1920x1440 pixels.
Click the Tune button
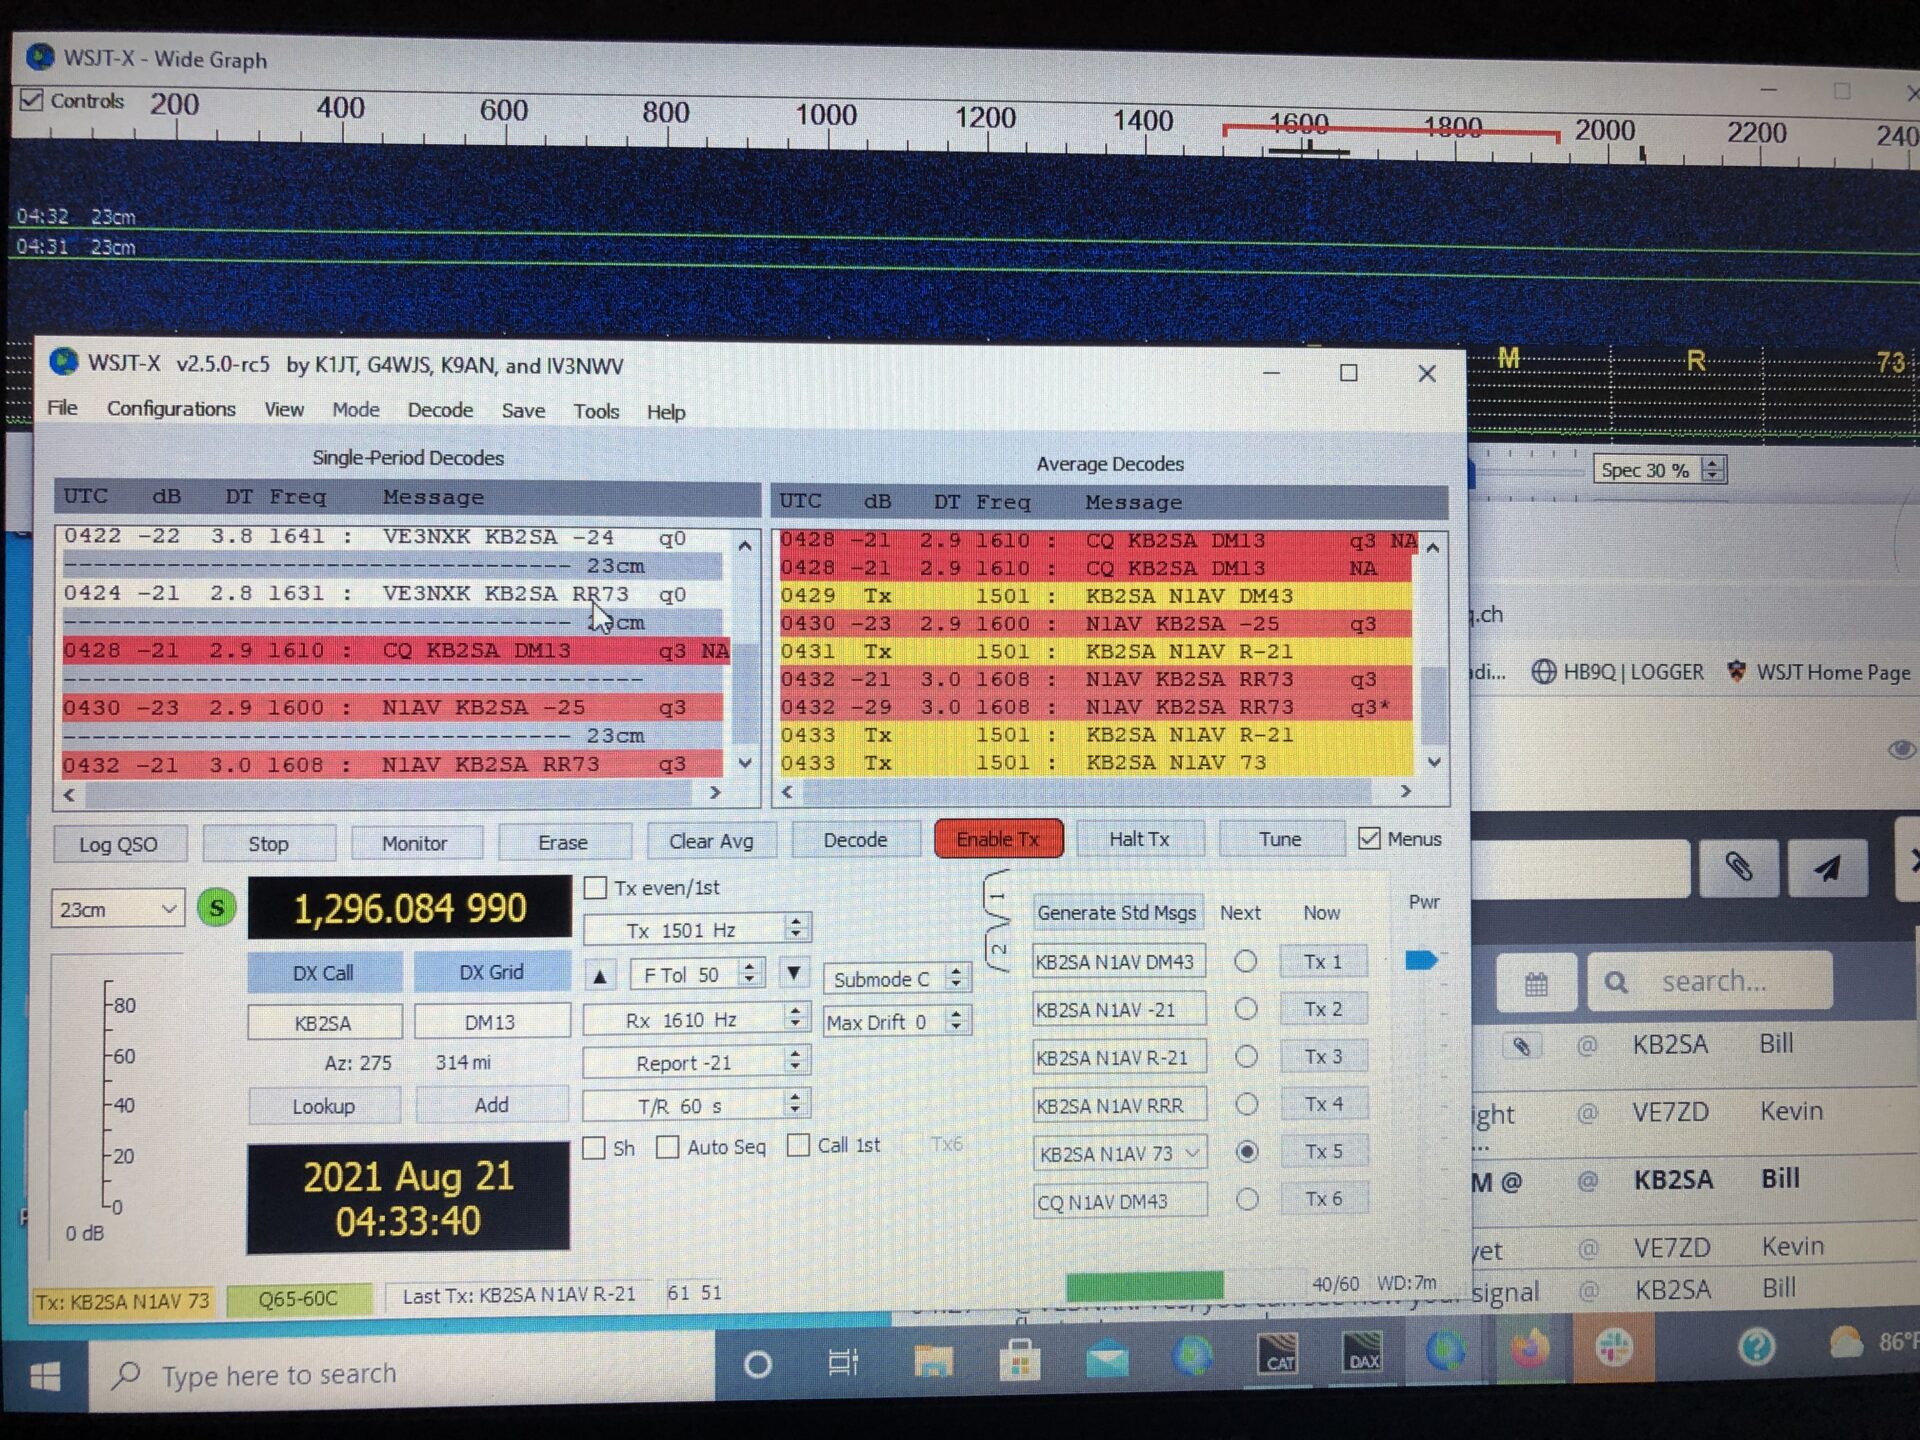pyautogui.click(x=1280, y=839)
